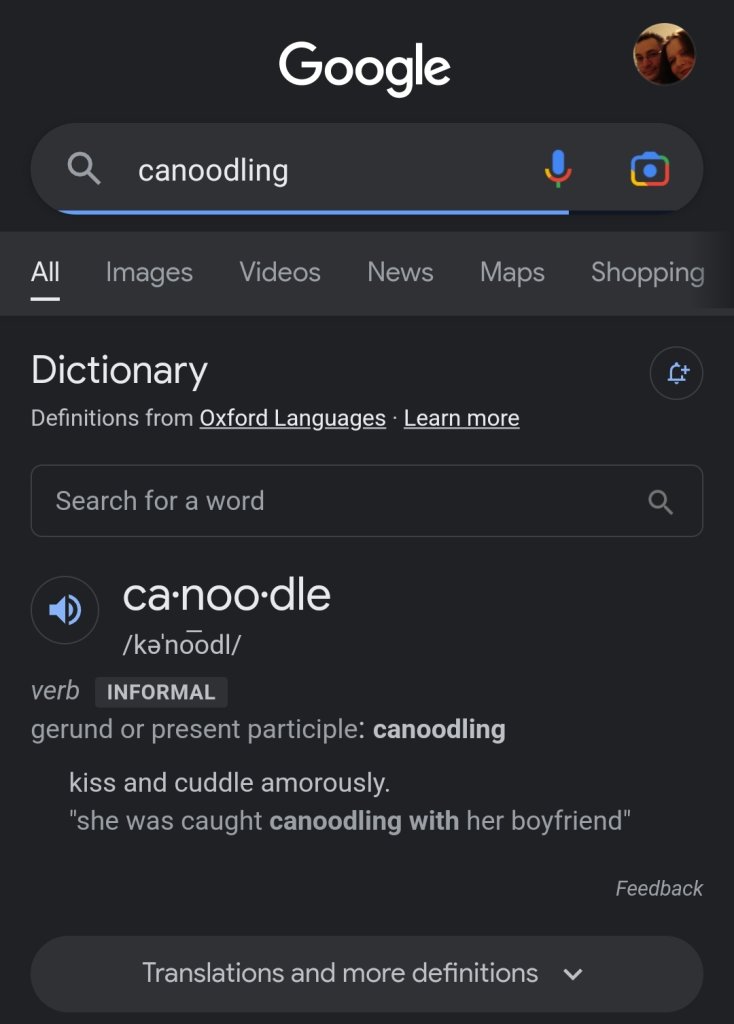Select the All results tab

[x=45, y=272]
